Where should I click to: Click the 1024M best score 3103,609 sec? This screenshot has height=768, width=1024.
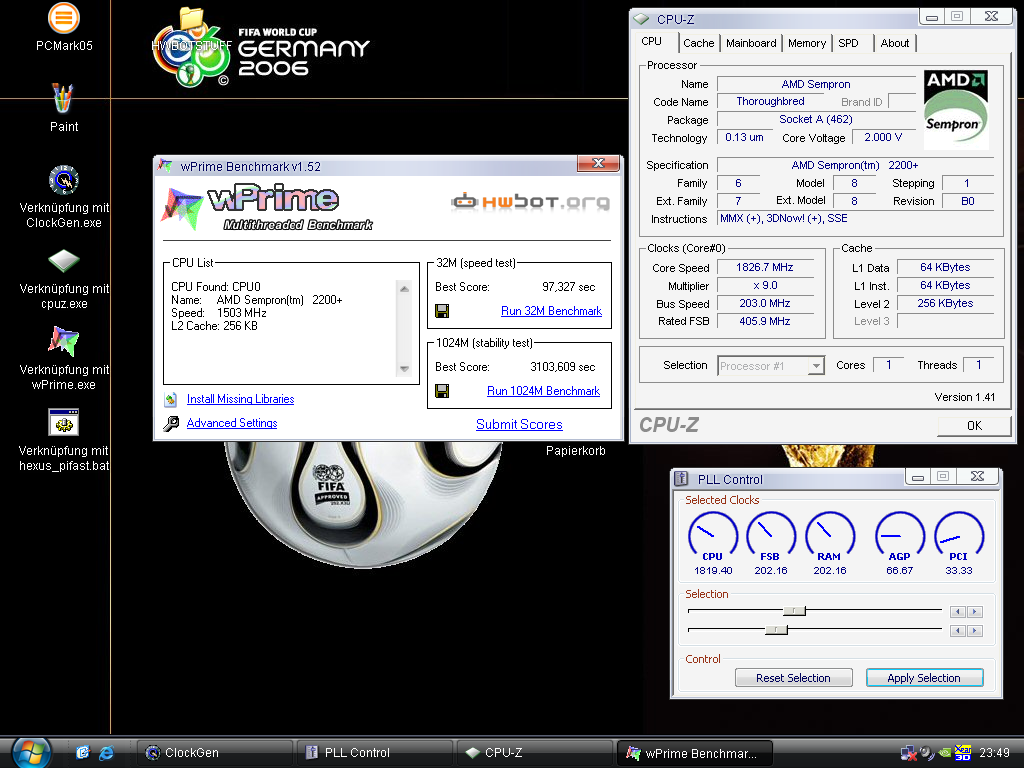(x=562, y=366)
